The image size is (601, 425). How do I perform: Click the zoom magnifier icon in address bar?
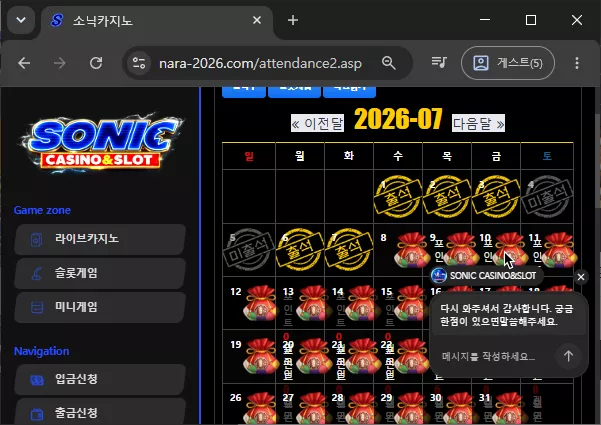389,63
